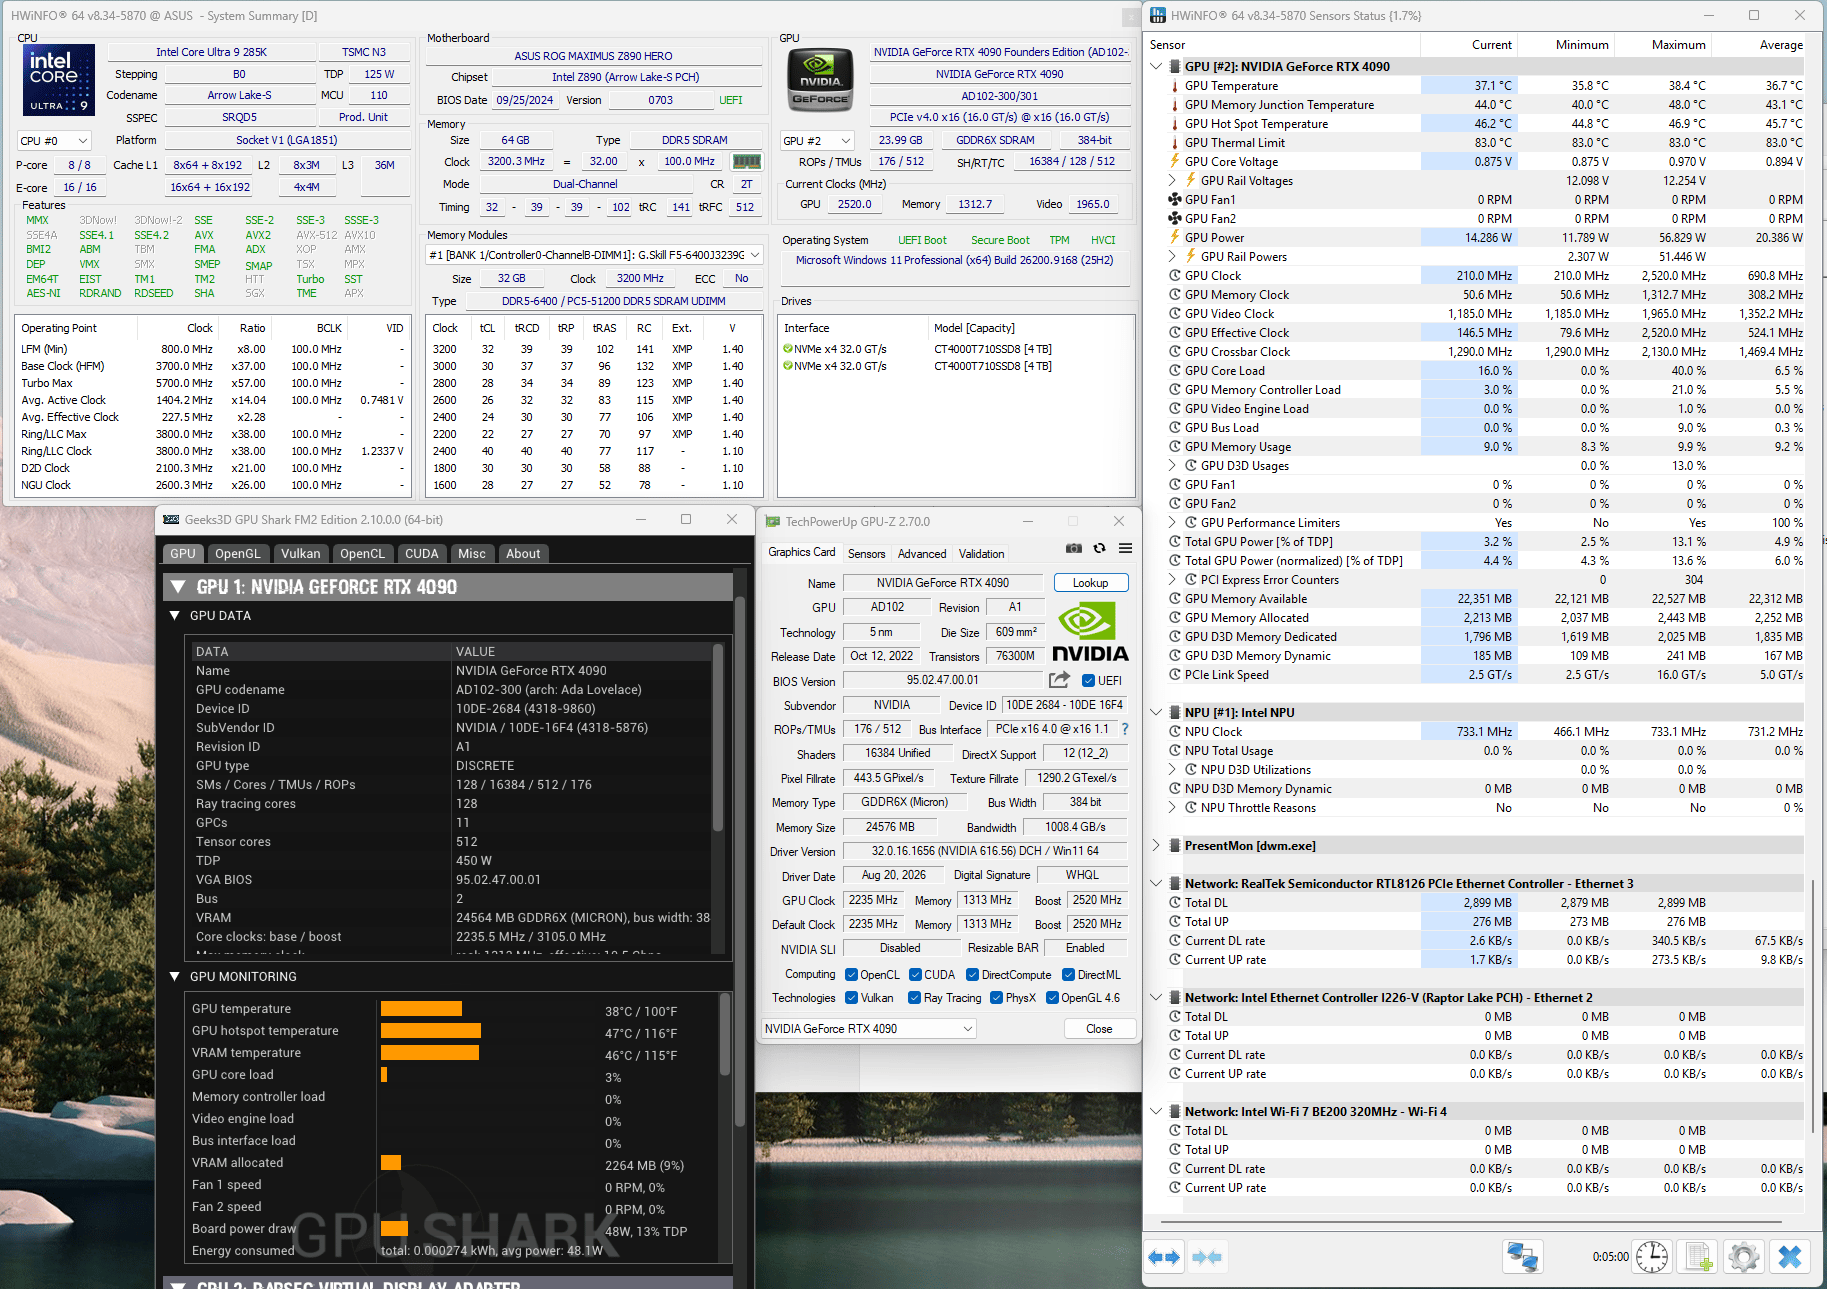1827x1289 pixels.
Task: Toggle the OpenGL 4.6 checkbox in GPU-Z
Action: (1052, 998)
